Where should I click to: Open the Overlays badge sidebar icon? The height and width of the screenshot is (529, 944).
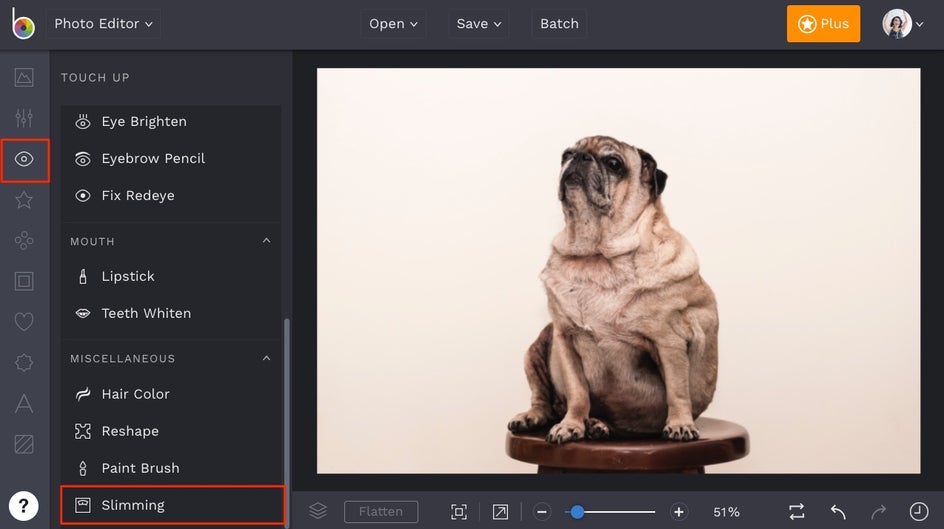[24, 362]
